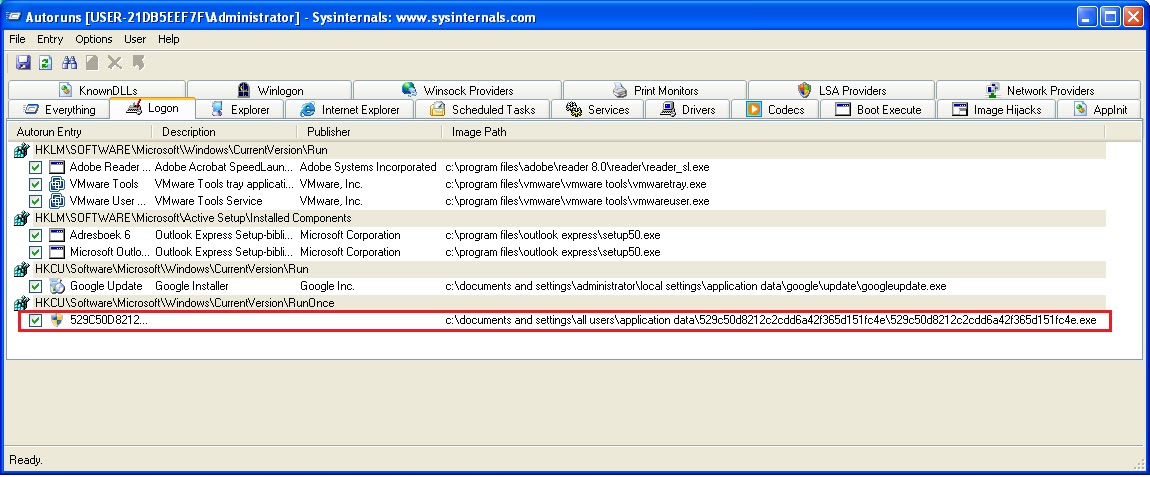Click the Adobe Reader entry icon
The image size is (1150, 477).
click(57, 167)
